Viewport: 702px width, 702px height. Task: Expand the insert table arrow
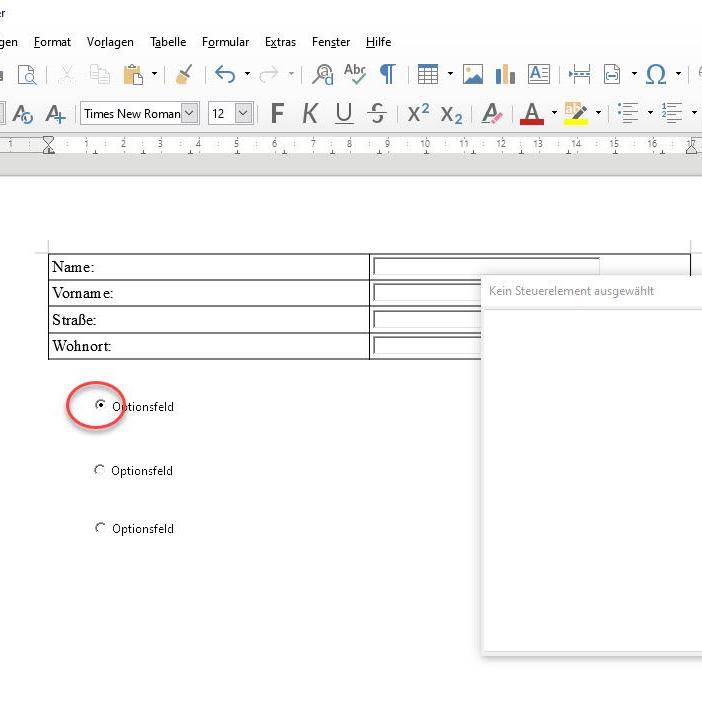click(450, 73)
